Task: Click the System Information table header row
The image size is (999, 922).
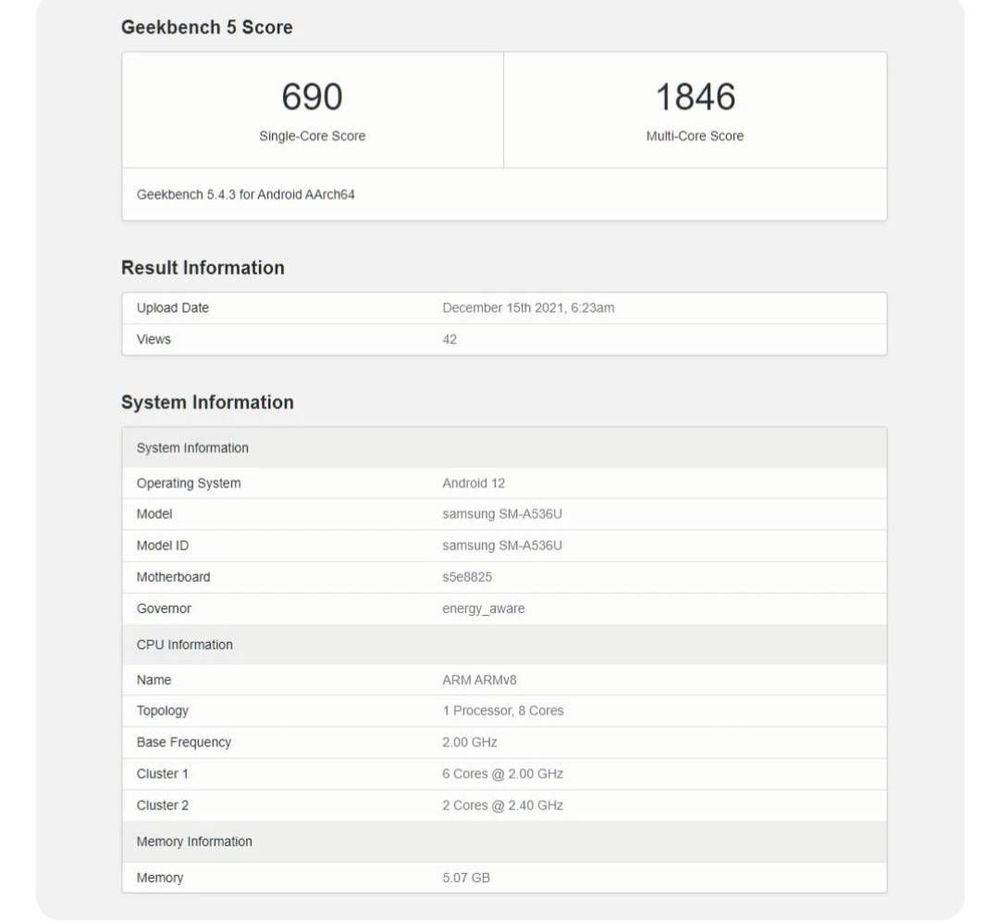Action: (x=504, y=448)
